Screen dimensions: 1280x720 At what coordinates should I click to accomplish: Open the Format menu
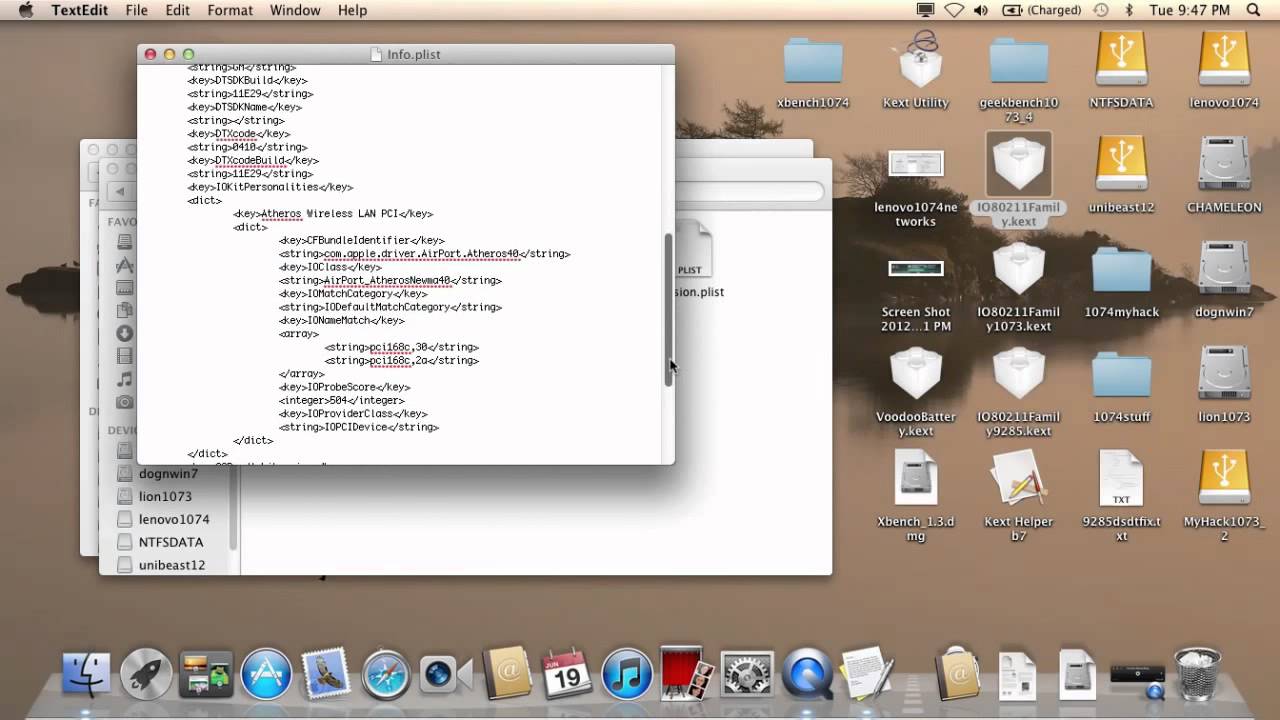[230, 10]
